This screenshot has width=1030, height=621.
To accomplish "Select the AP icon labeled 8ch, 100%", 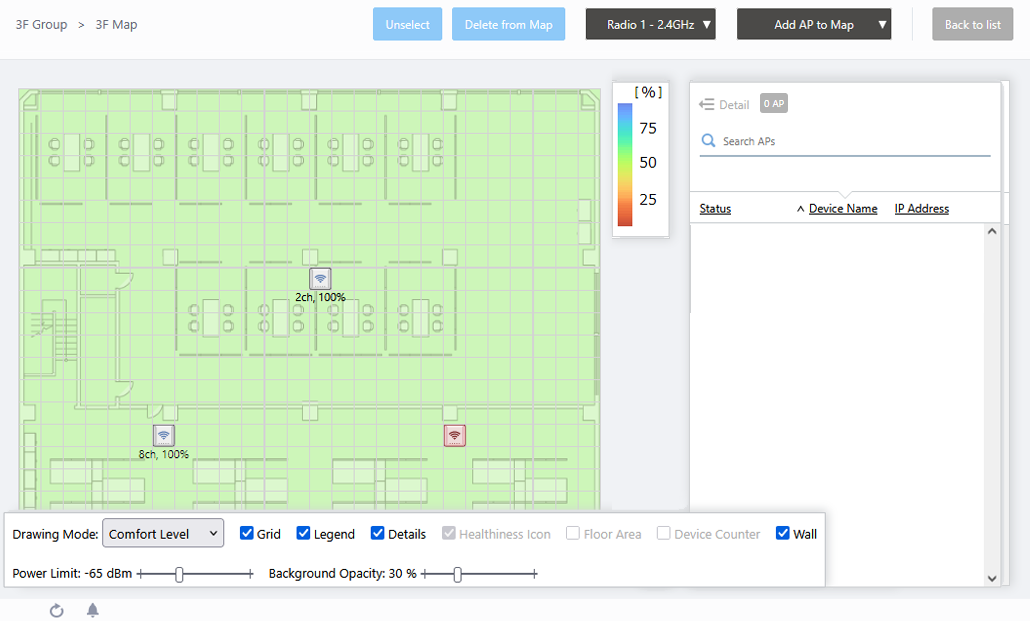I will tap(164, 435).
